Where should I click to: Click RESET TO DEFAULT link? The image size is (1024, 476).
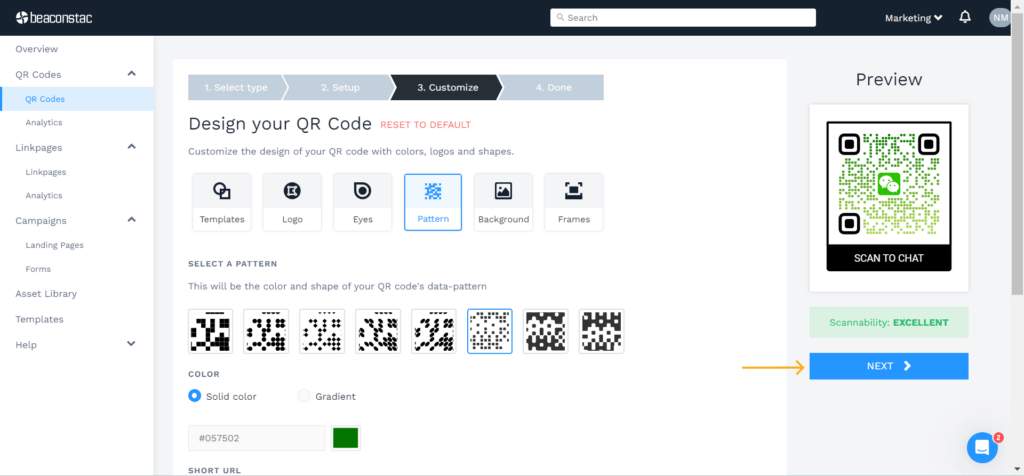[425, 125]
